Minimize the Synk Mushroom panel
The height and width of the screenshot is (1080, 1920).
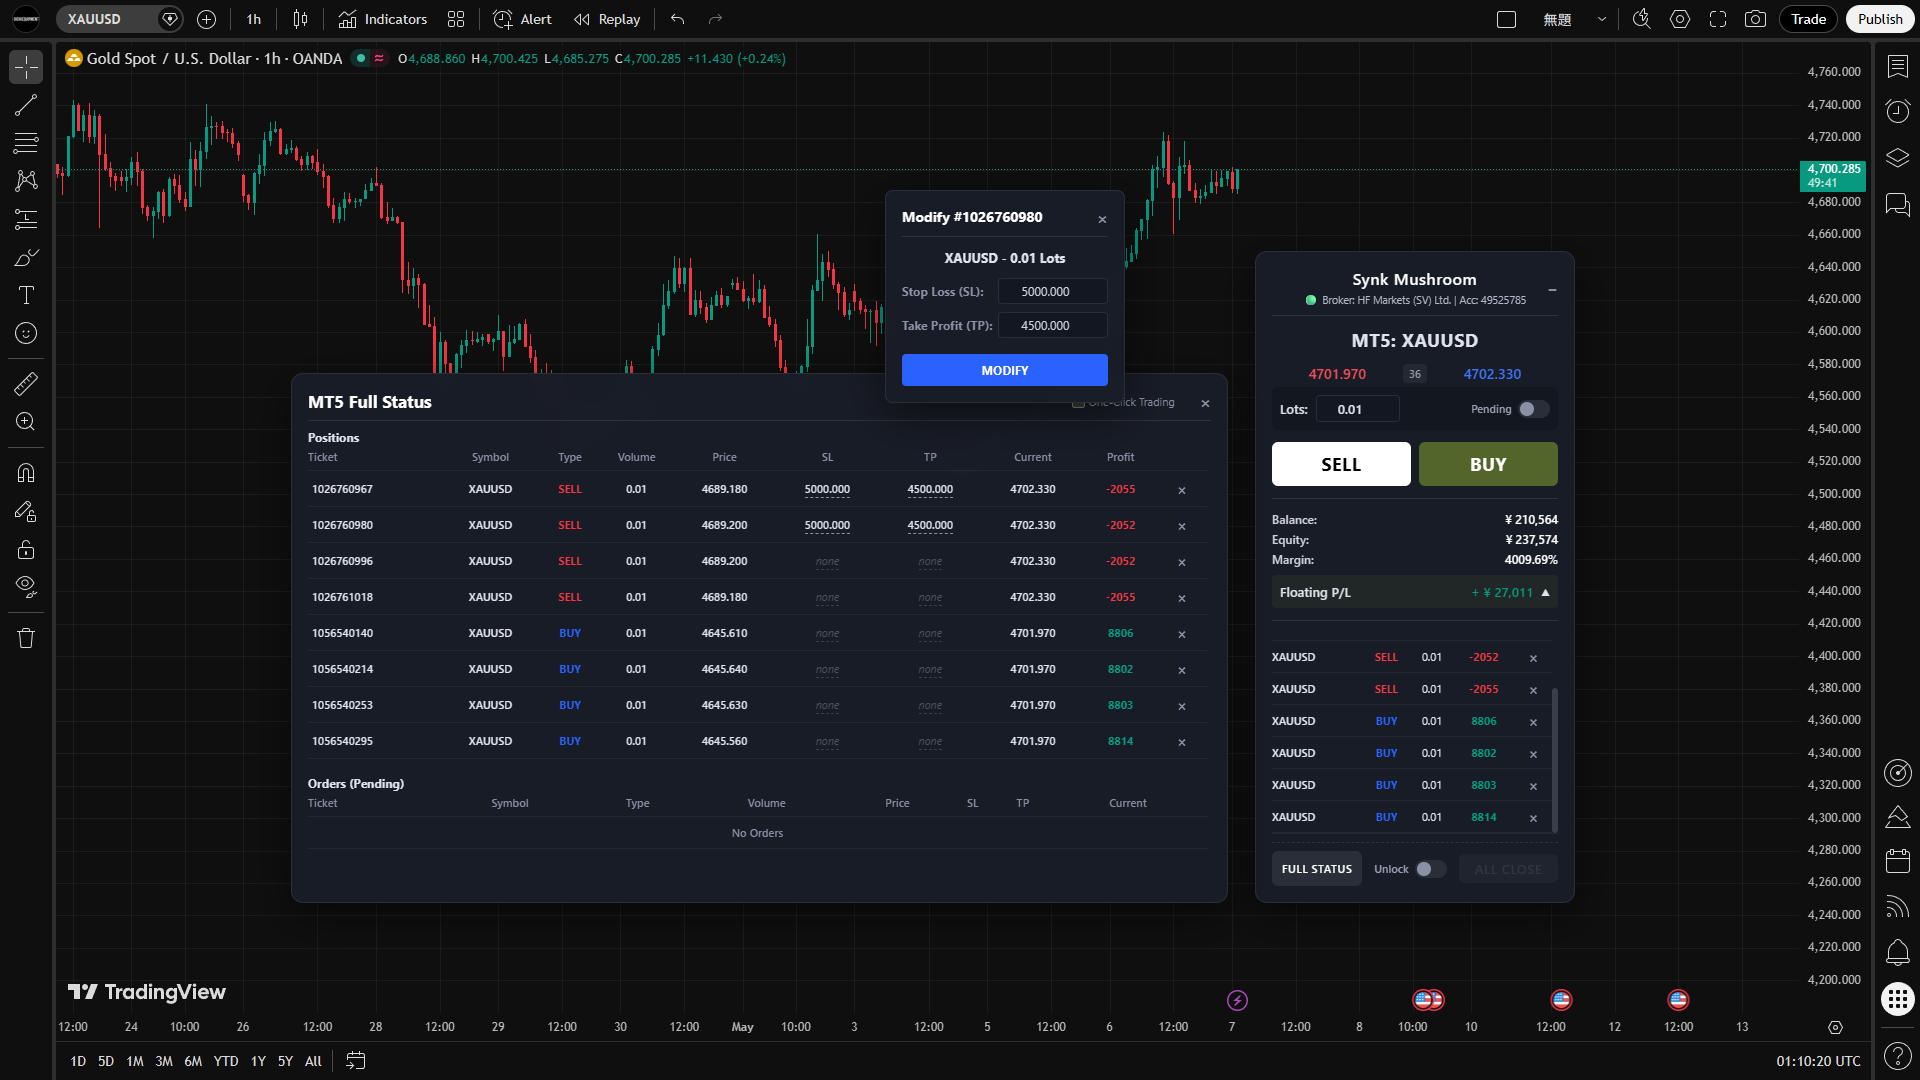coord(1552,290)
